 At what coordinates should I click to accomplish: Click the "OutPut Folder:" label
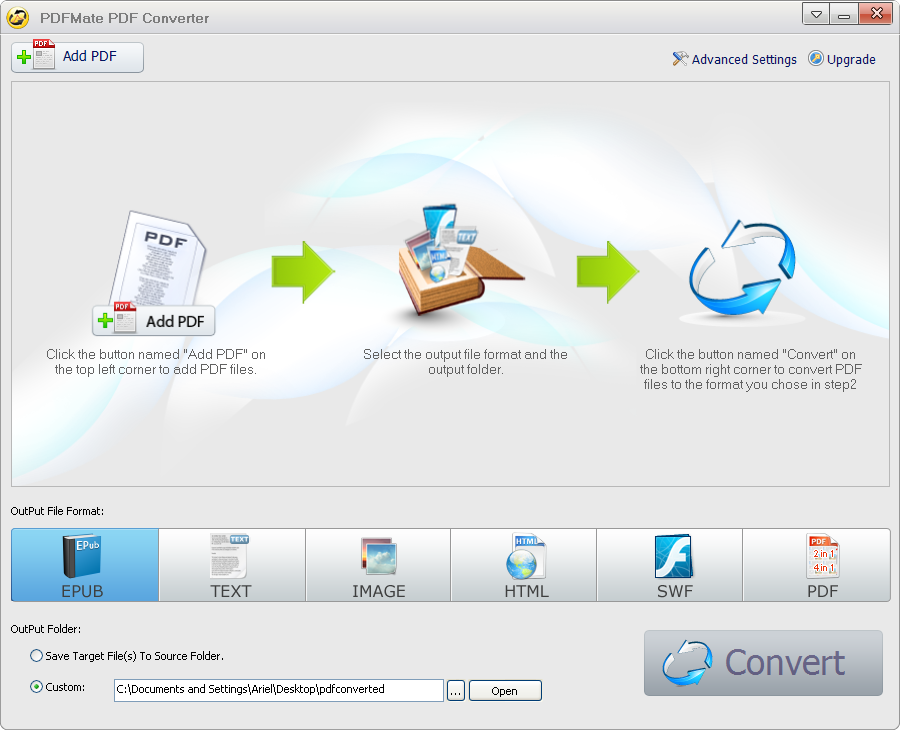(46, 629)
